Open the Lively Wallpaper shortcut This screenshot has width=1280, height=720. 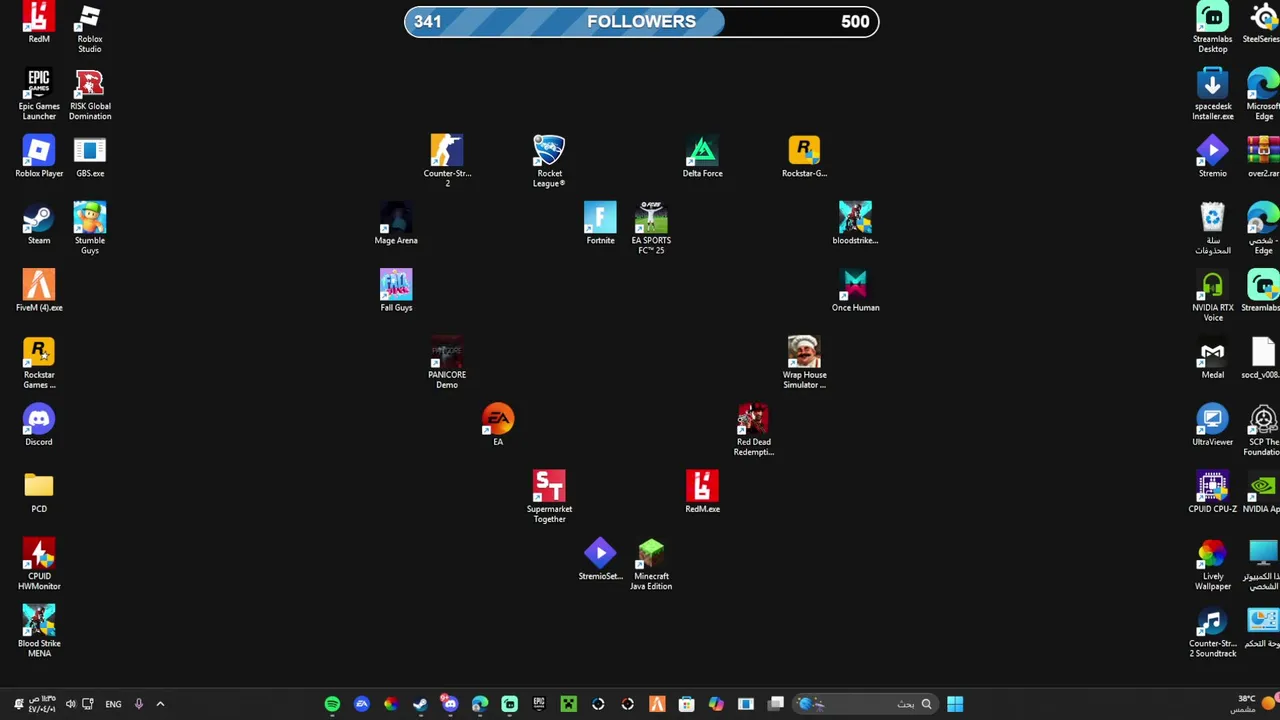(1212, 564)
